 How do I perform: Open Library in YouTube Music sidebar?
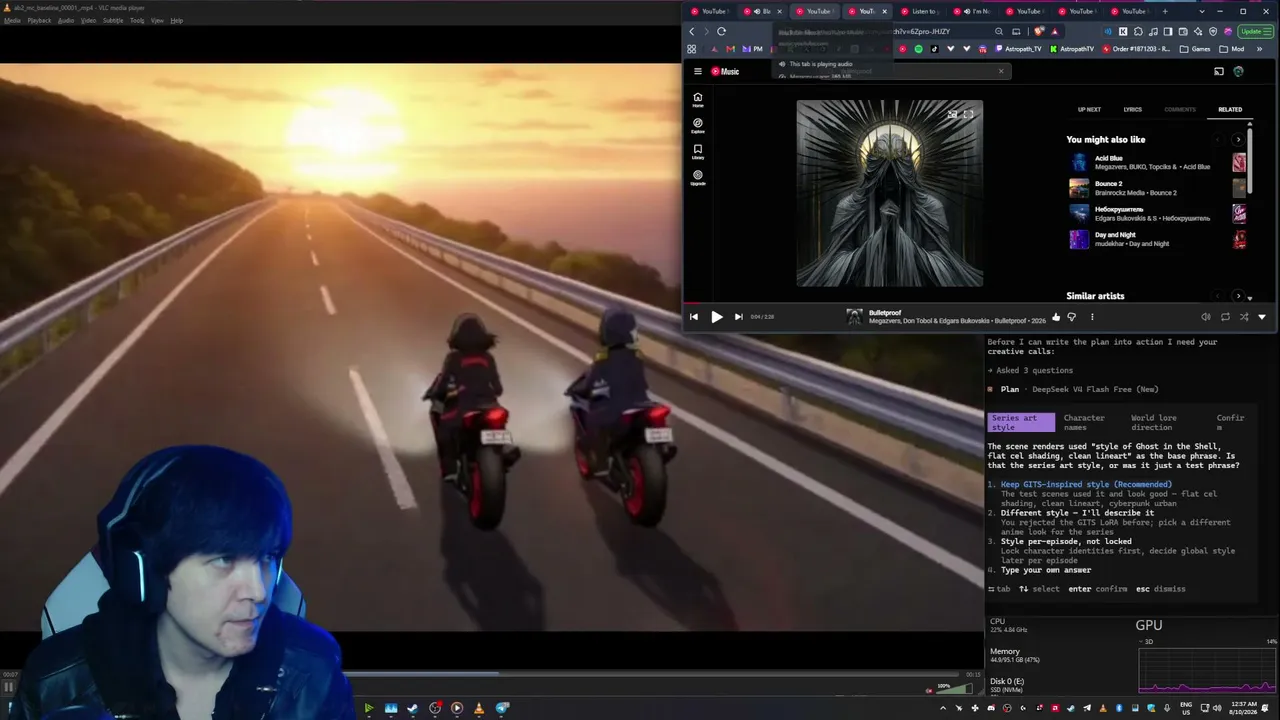tap(698, 152)
